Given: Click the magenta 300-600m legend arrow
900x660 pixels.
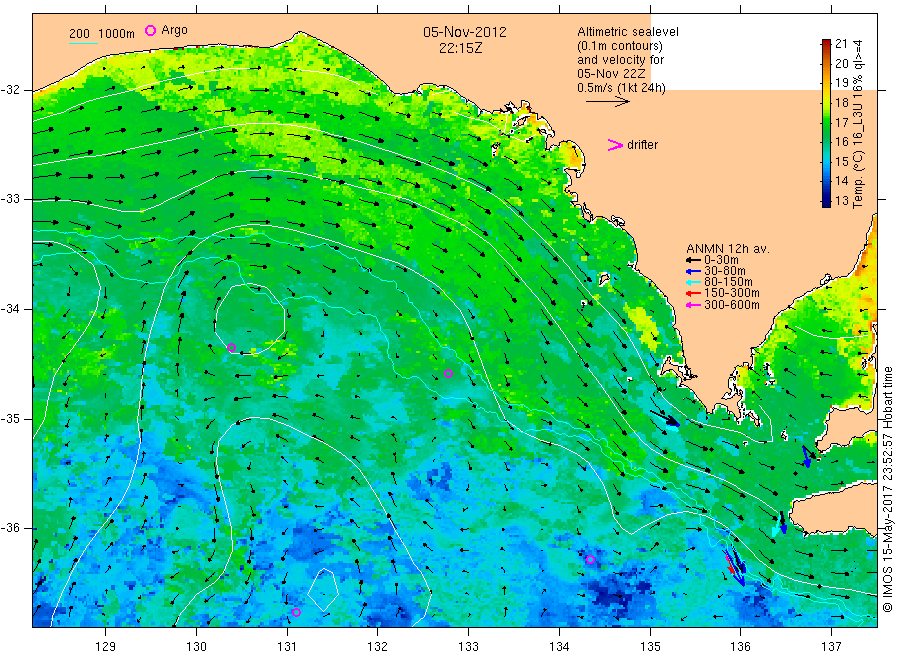Looking at the screenshot, I should tap(693, 305).
